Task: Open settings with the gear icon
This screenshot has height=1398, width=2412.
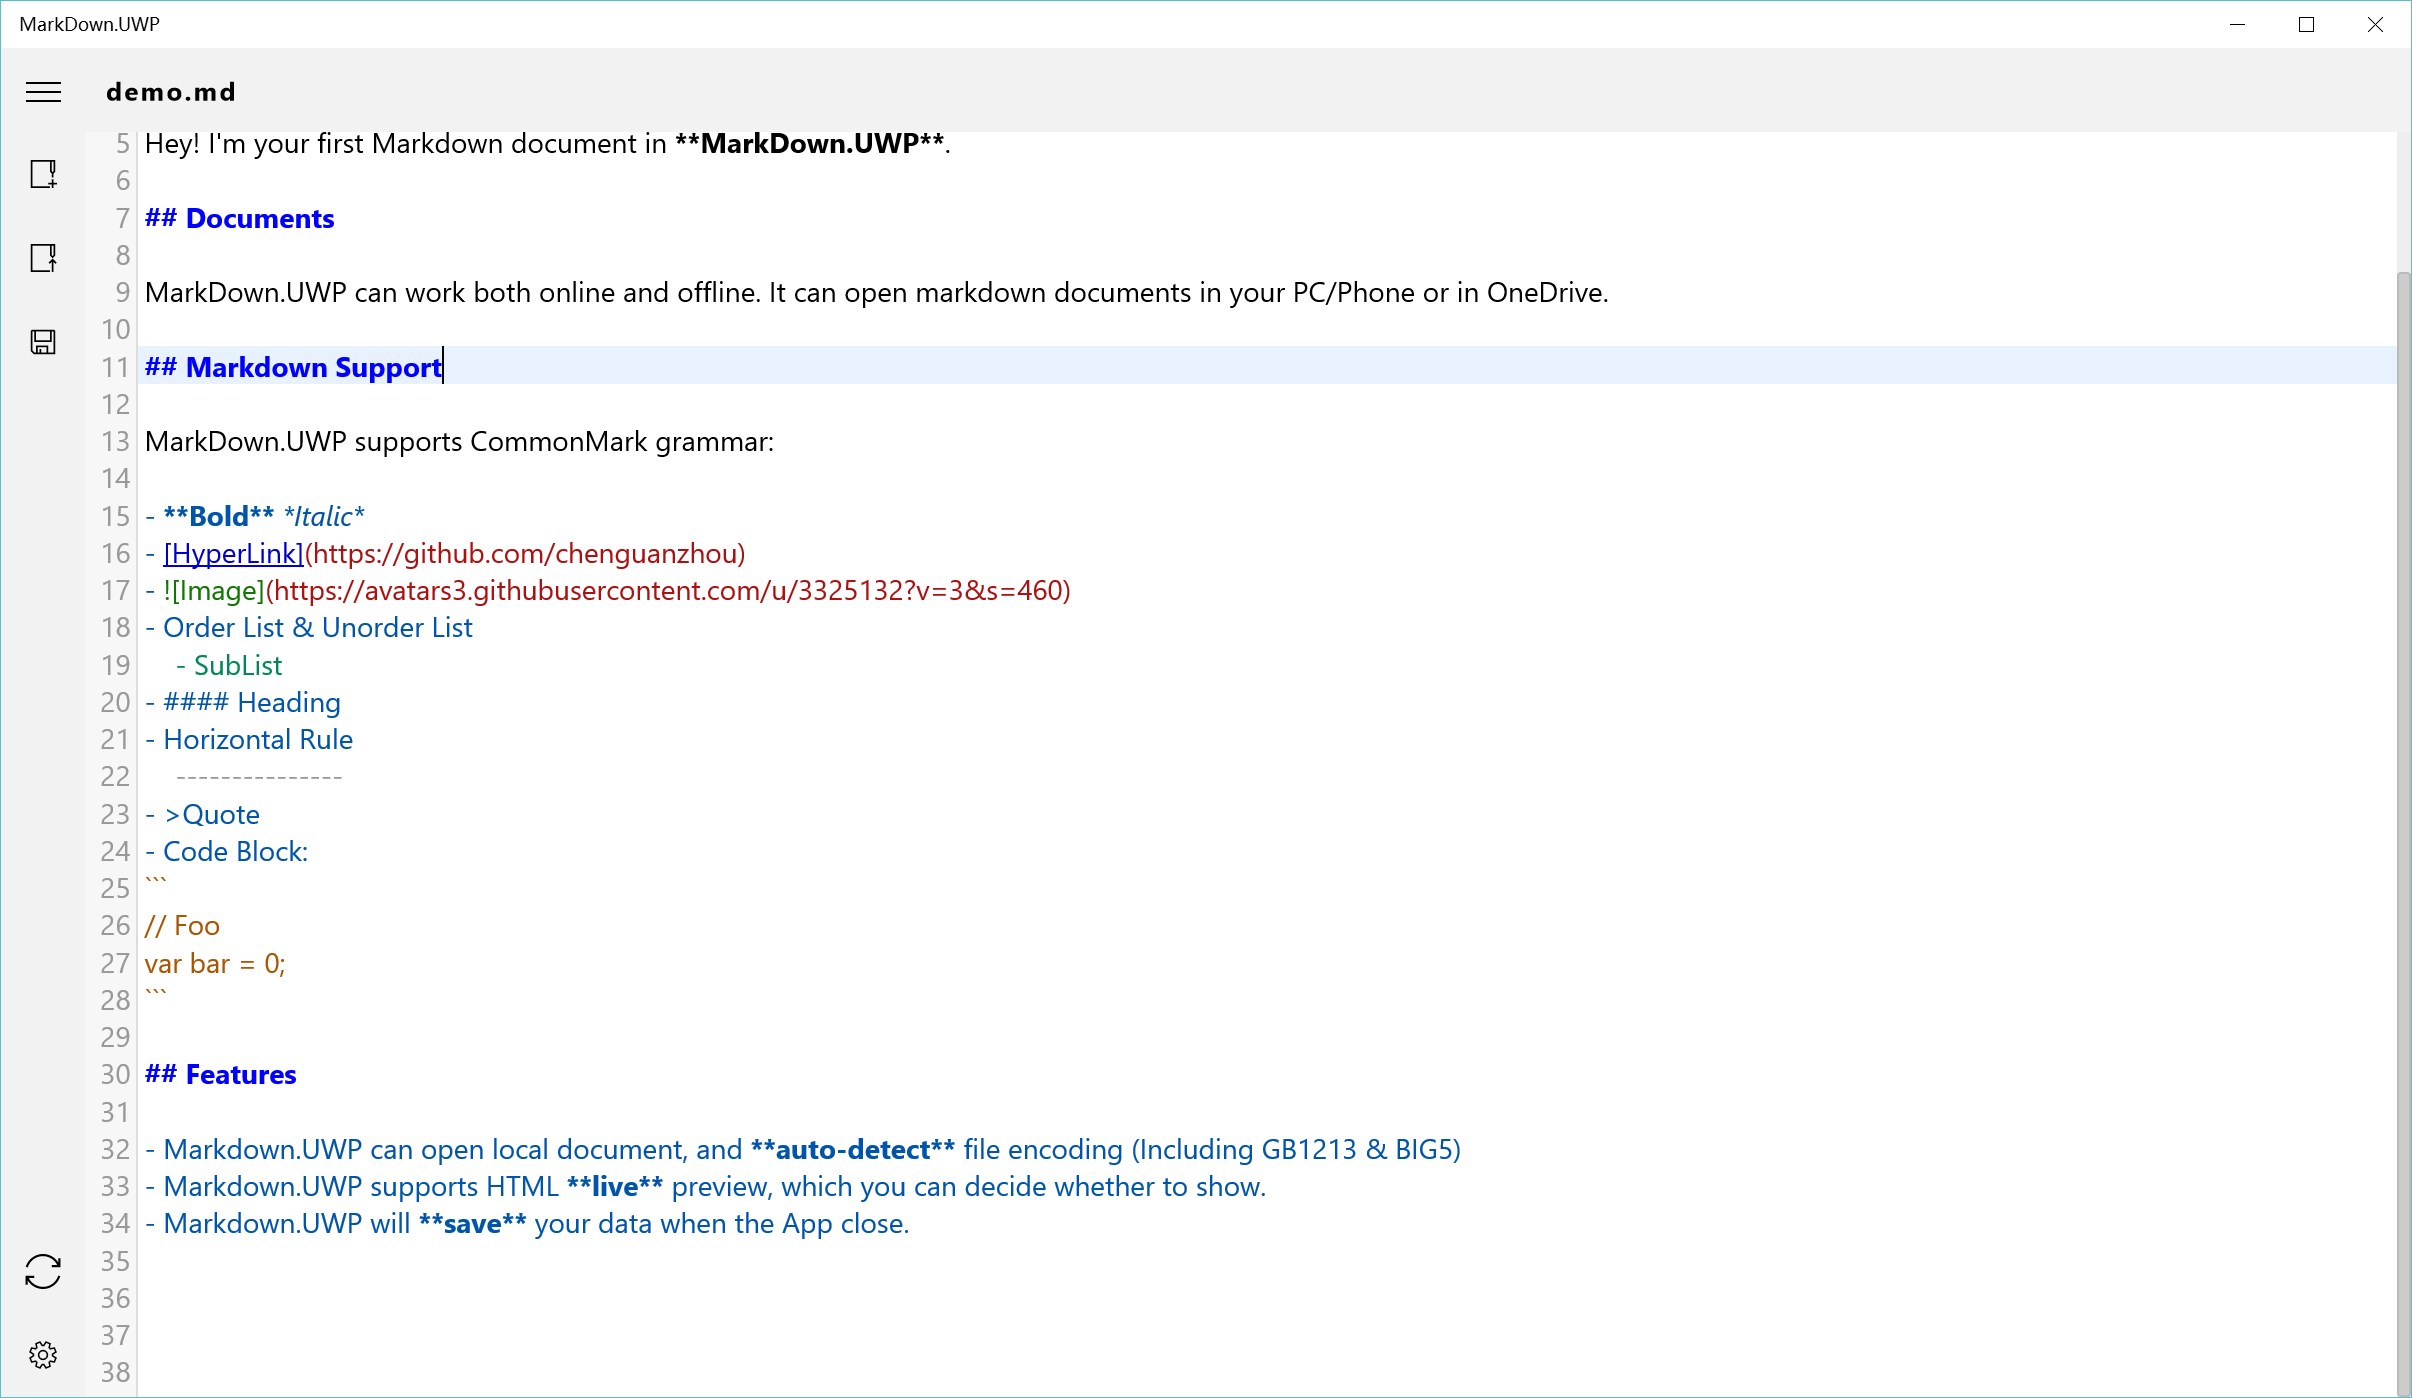Action: (43, 1355)
